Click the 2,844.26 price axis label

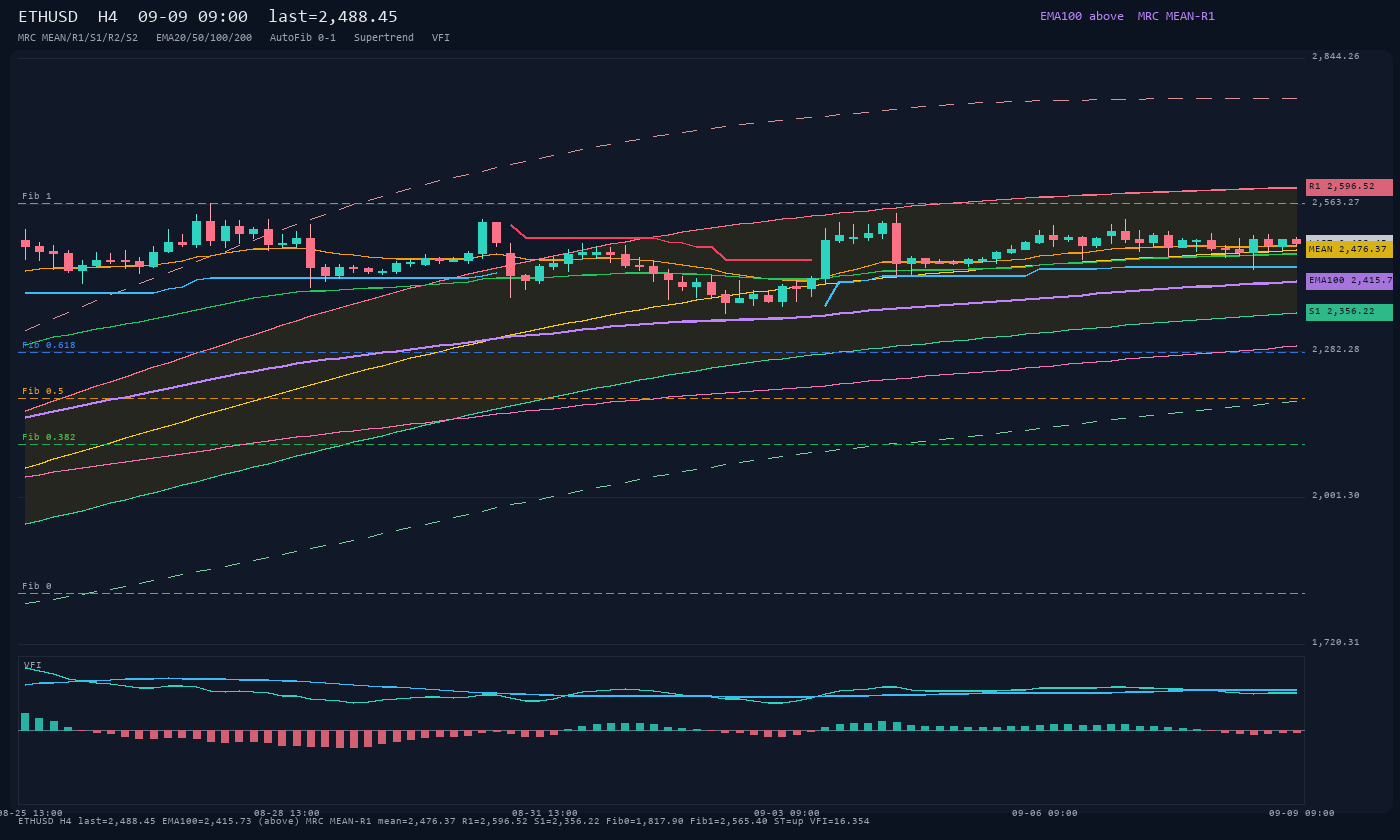point(1336,56)
